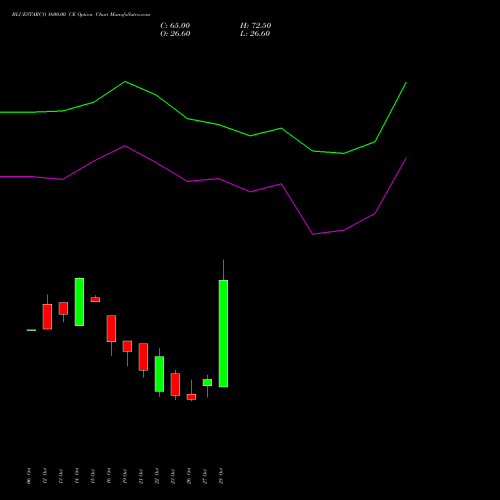This screenshot has height=500, width=500.
Task: Click the 22 Oct date label
Action: [x=157, y=476]
